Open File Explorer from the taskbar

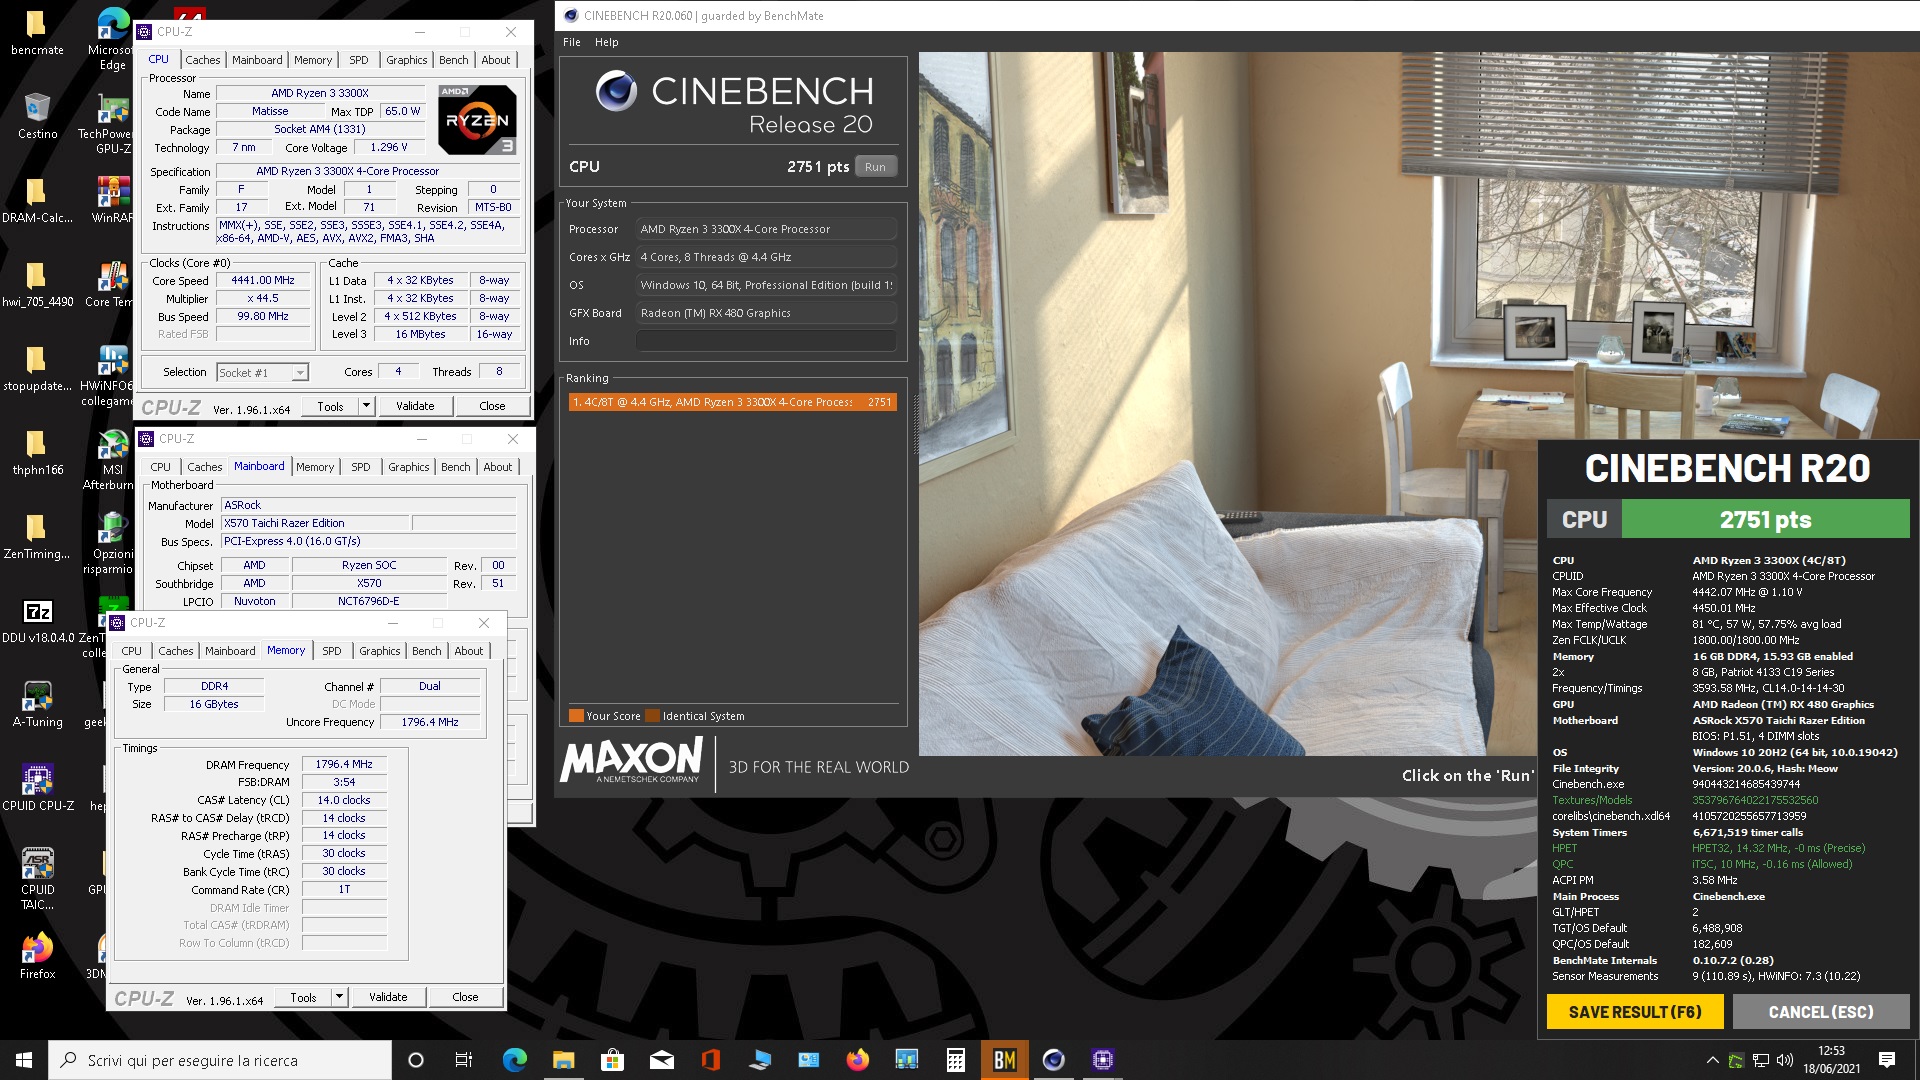pyautogui.click(x=563, y=1060)
